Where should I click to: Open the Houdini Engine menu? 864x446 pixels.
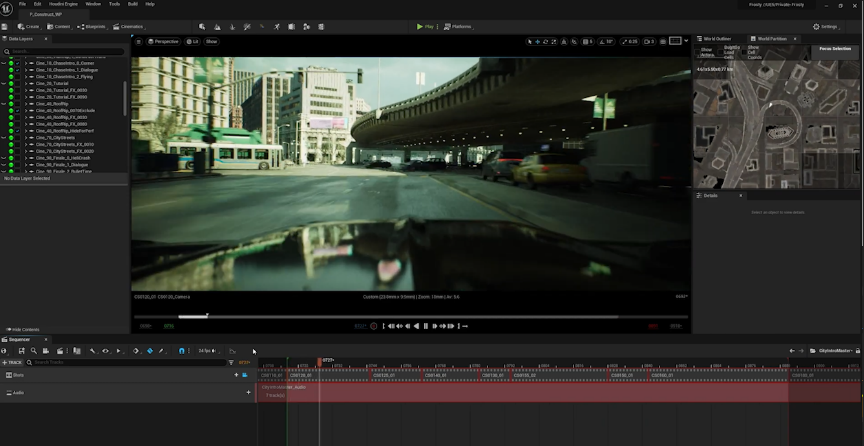[64, 4]
